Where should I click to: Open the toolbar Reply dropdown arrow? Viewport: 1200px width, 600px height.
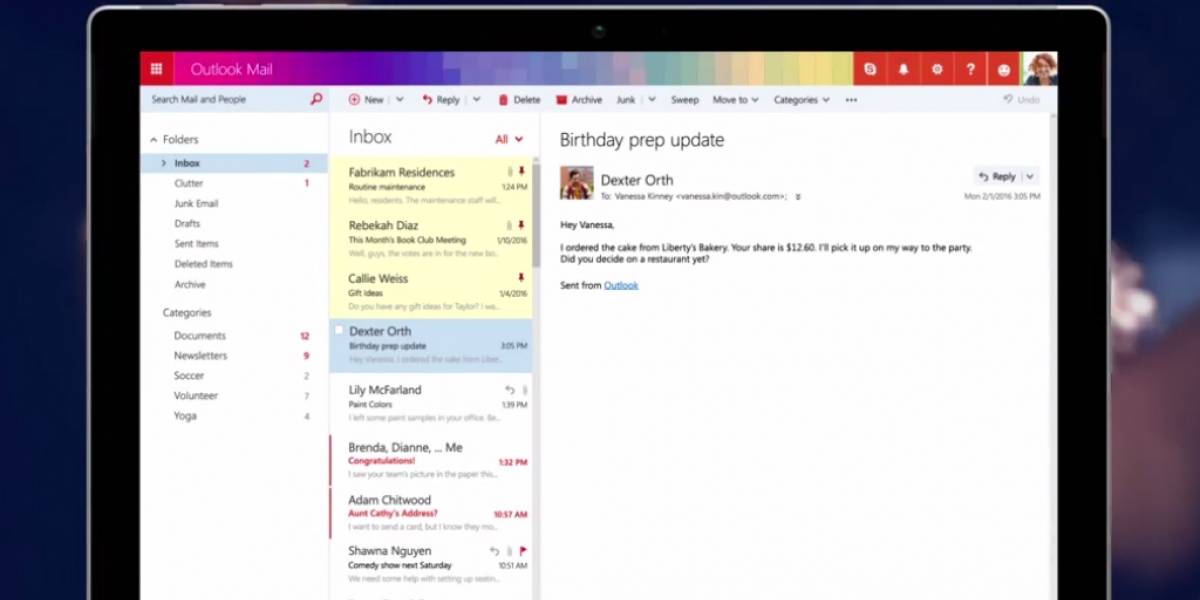pos(476,100)
